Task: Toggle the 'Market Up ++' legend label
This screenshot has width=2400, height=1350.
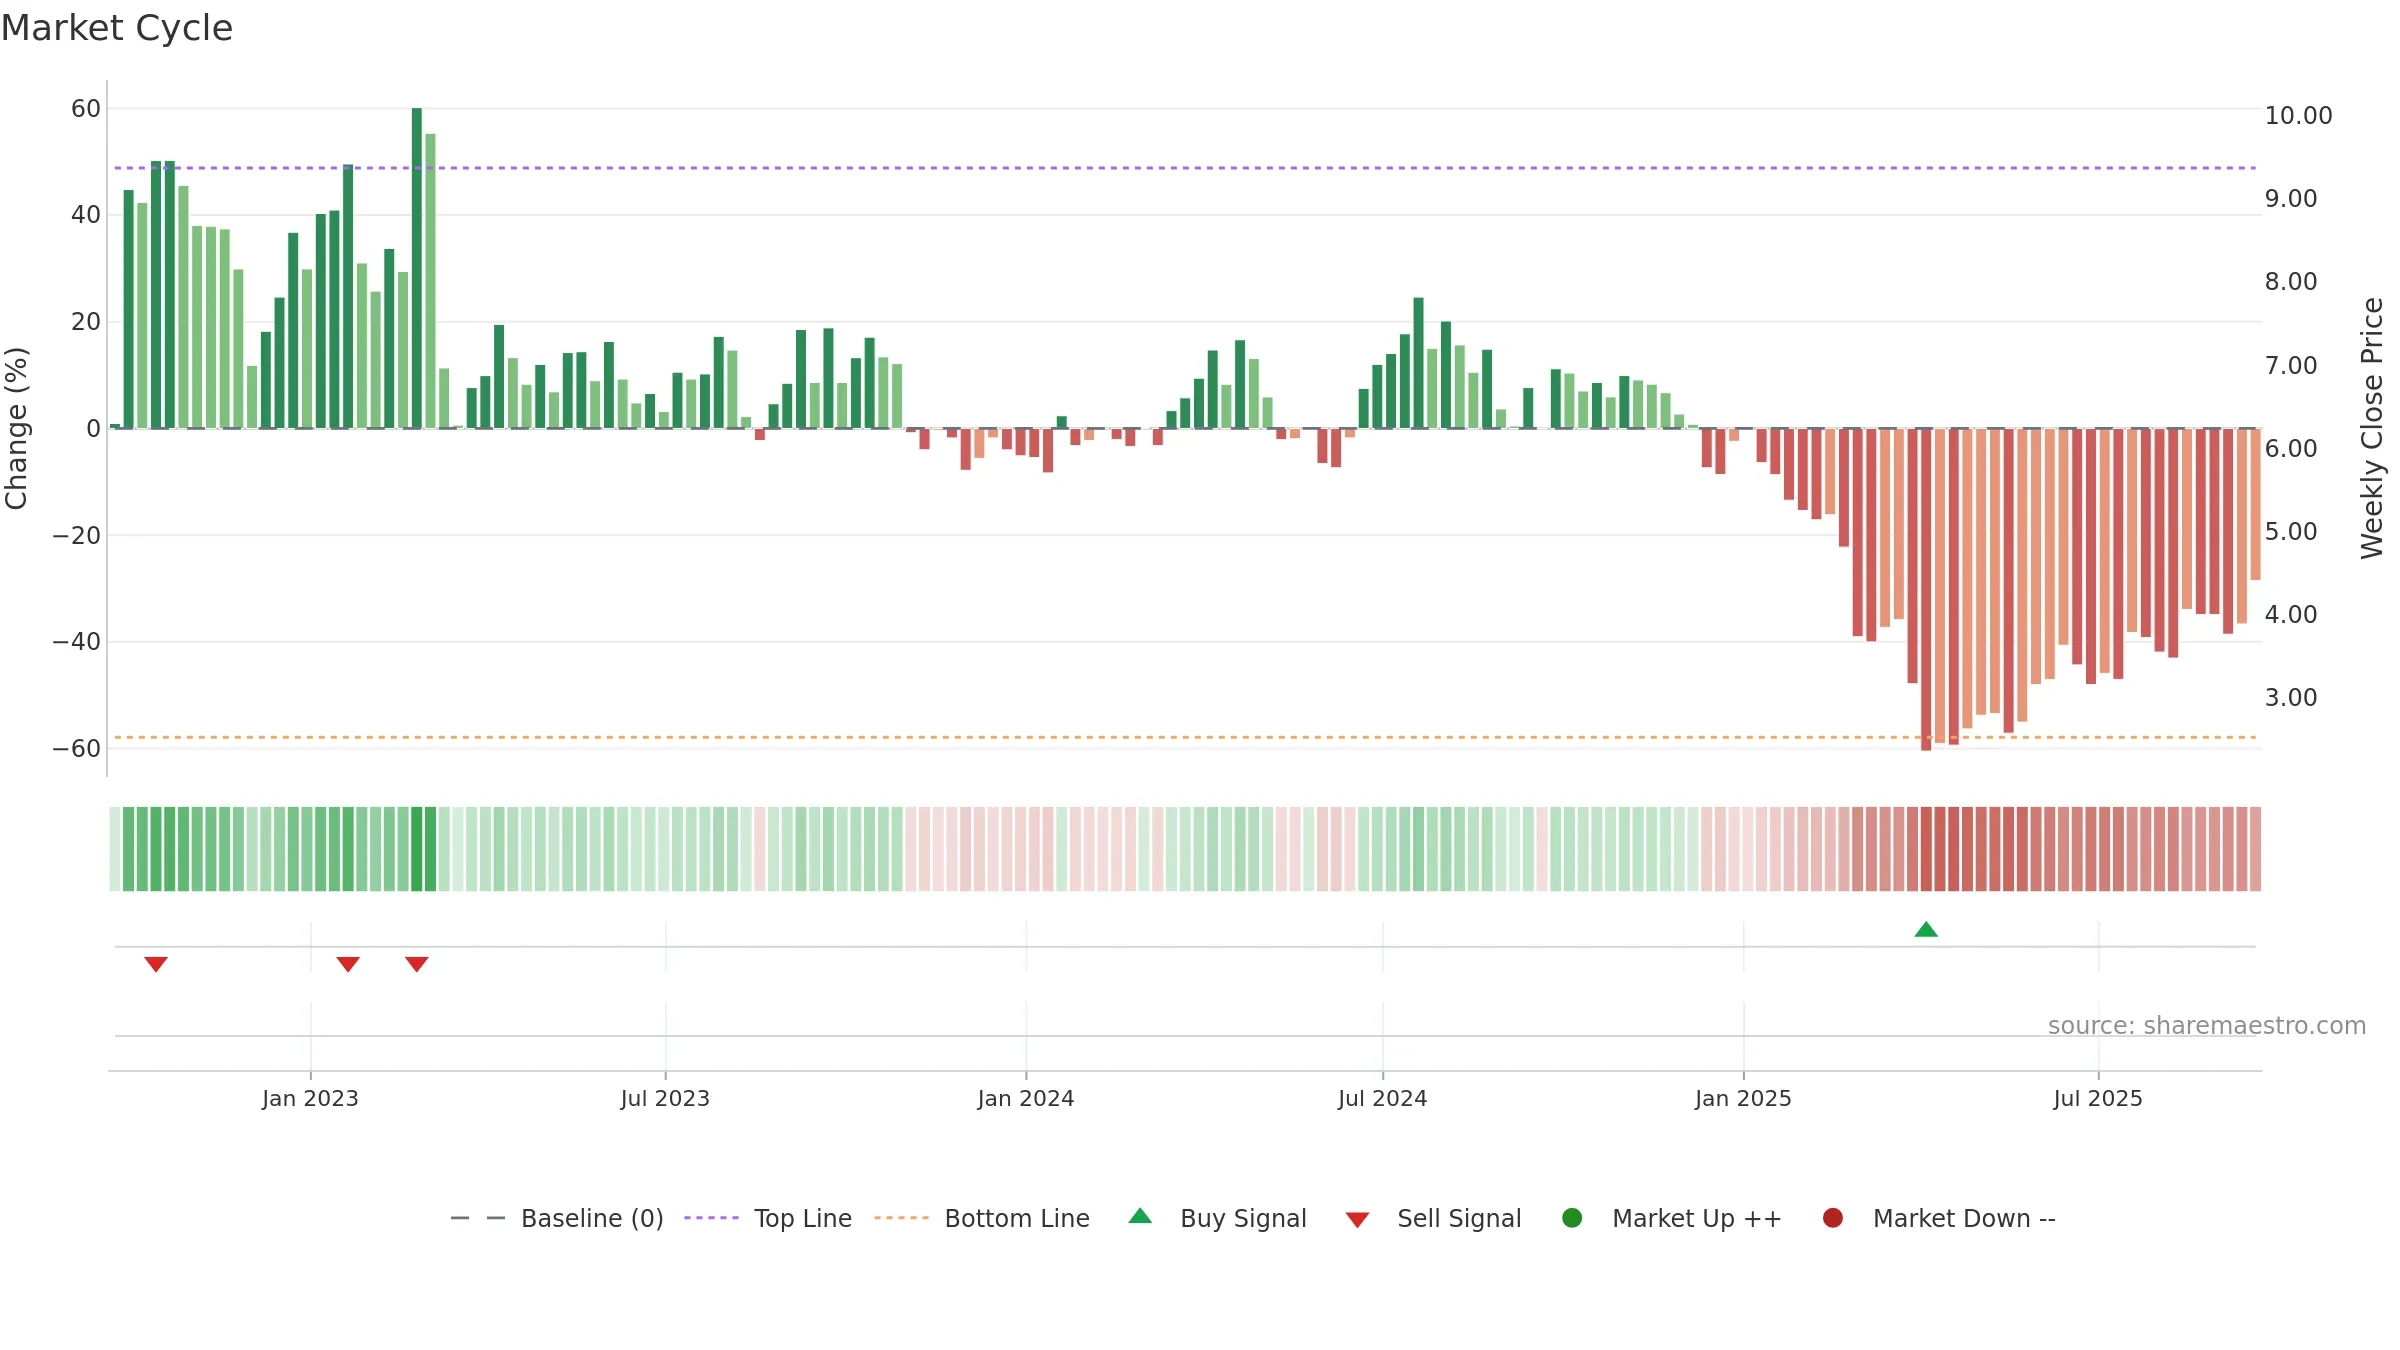Action: 1697,1219
